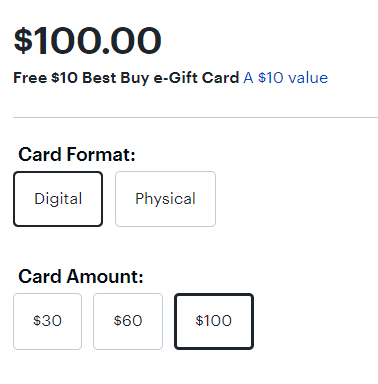
Task: Pick the thirty dollar option button
Action: pyautogui.click(x=47, y=321)
